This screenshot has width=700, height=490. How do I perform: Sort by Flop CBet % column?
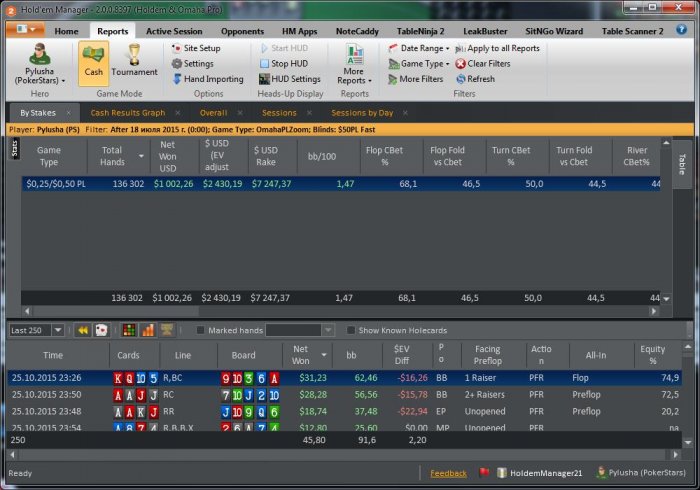392,156
